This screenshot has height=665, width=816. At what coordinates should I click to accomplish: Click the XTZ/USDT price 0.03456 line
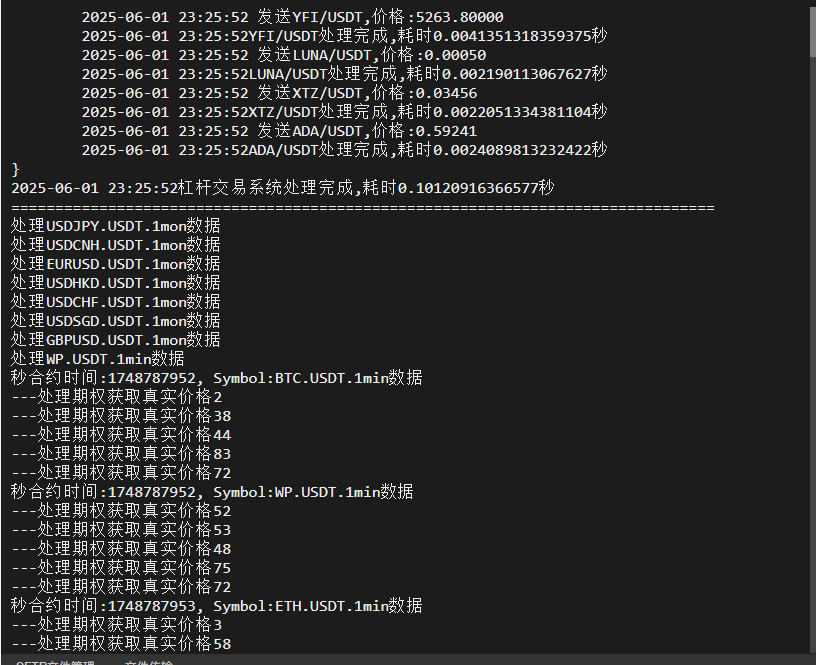click(279, 93)
